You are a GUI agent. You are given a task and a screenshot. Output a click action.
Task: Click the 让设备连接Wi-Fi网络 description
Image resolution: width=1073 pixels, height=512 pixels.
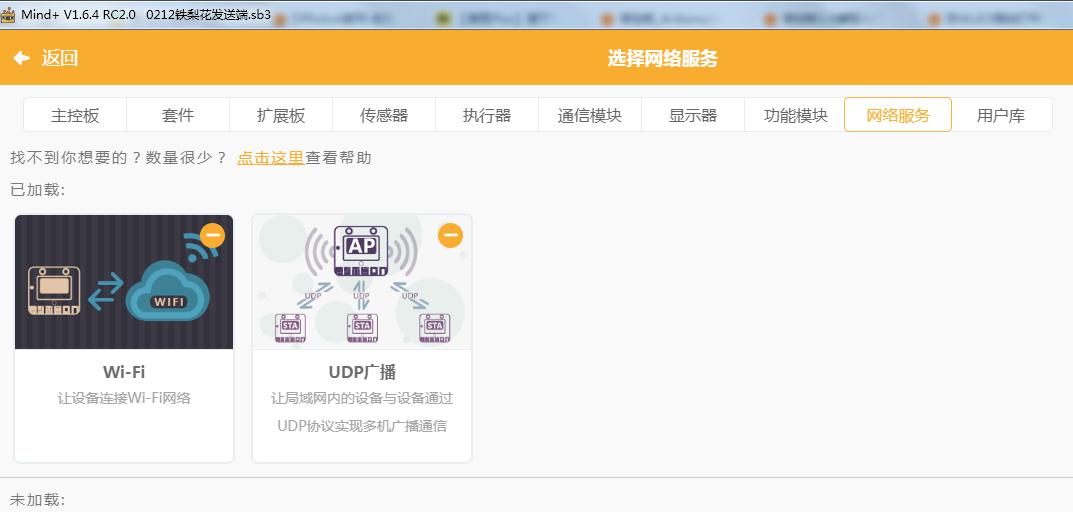point(124,398)
